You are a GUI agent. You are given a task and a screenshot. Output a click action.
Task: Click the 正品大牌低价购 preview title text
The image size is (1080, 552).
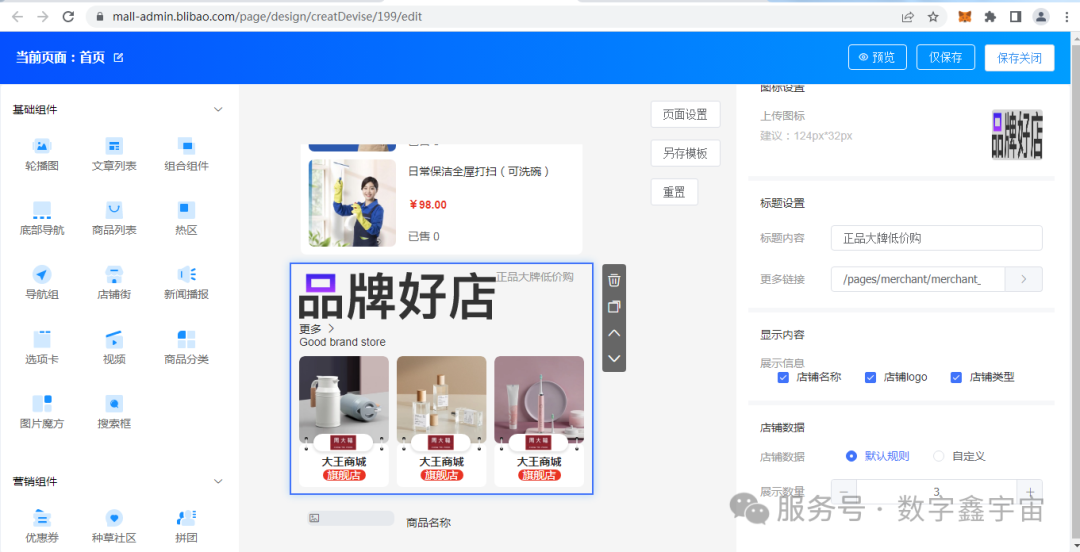click(535, 277)
